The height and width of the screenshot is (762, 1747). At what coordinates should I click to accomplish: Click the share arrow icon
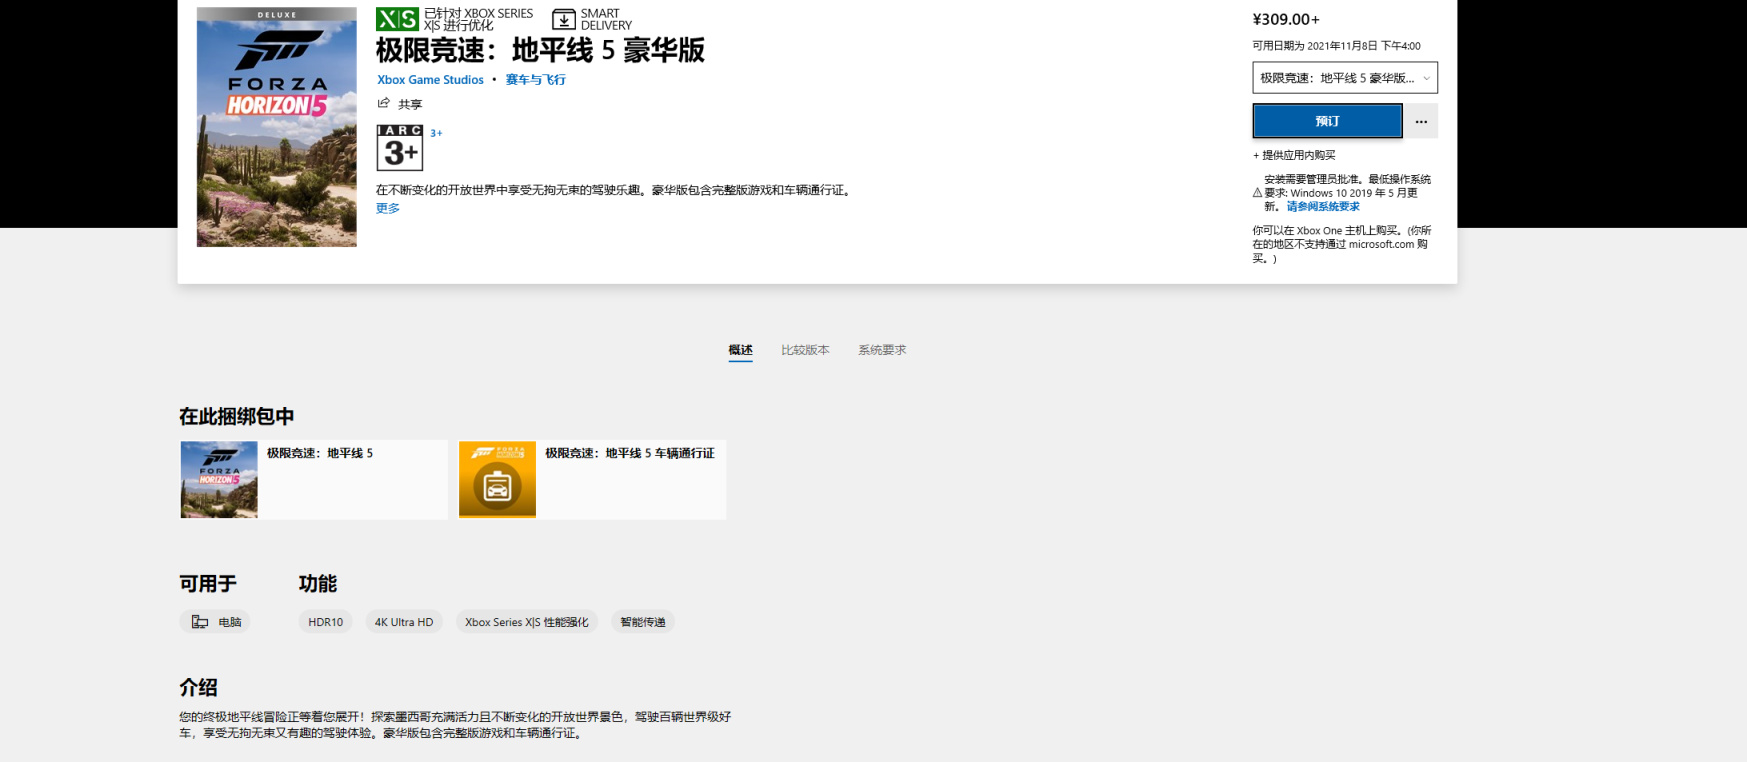point(383,103)
